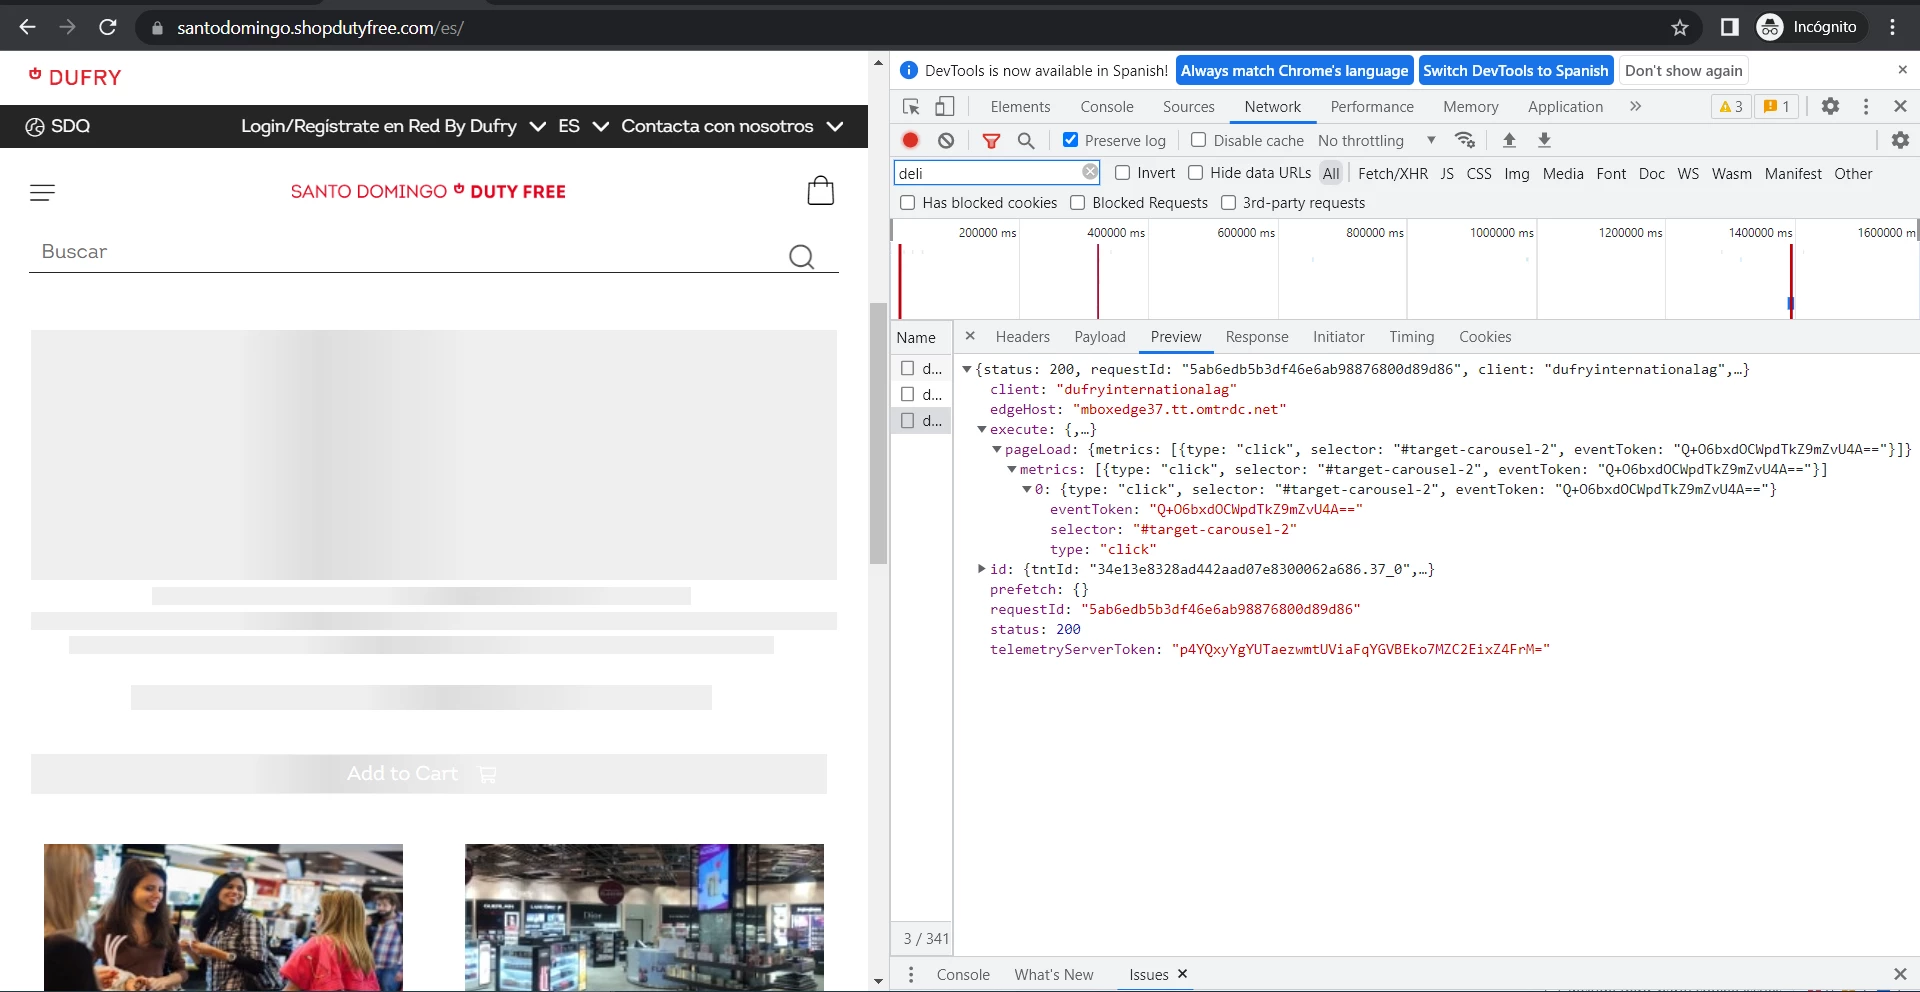This screenshot has width=1920, height=992.
Task: Check 3rd-party requests
Action: tap(1228, 203)
